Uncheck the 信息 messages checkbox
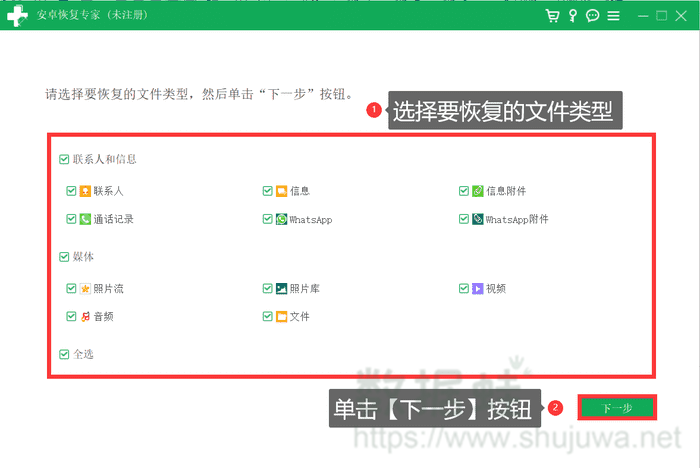Viewport: 700px width, 468px height. [268, 191]
